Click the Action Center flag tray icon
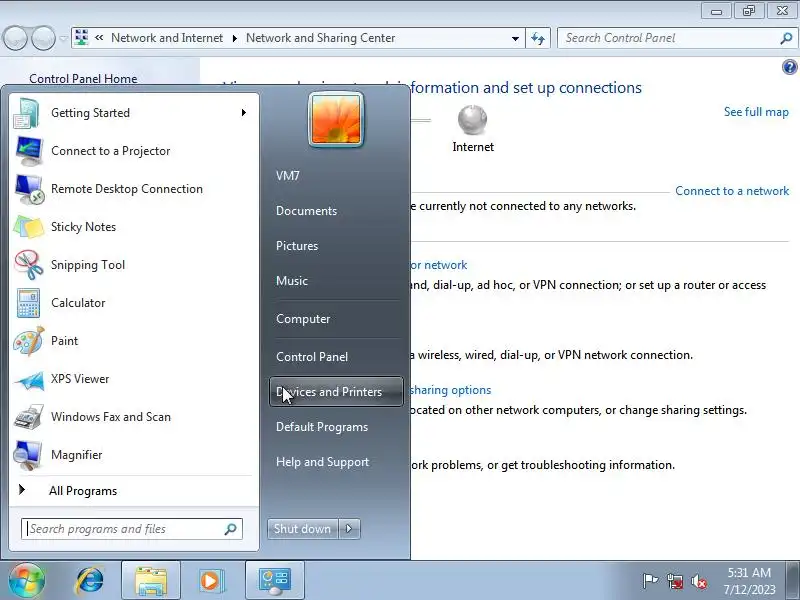Image resolution: width=800 pixels, height=600 pixels. [649, 581]
